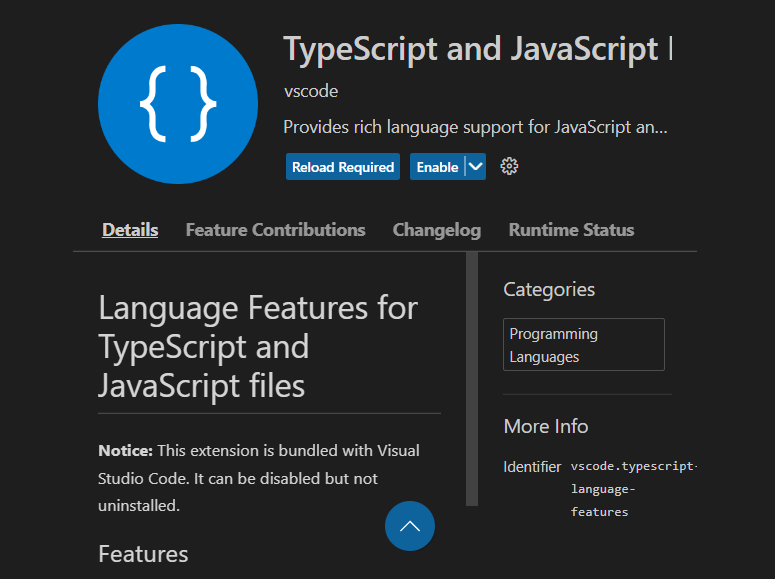View the Runtime Status tab
This screenshot has height=579, width=775.
point(571,230)
